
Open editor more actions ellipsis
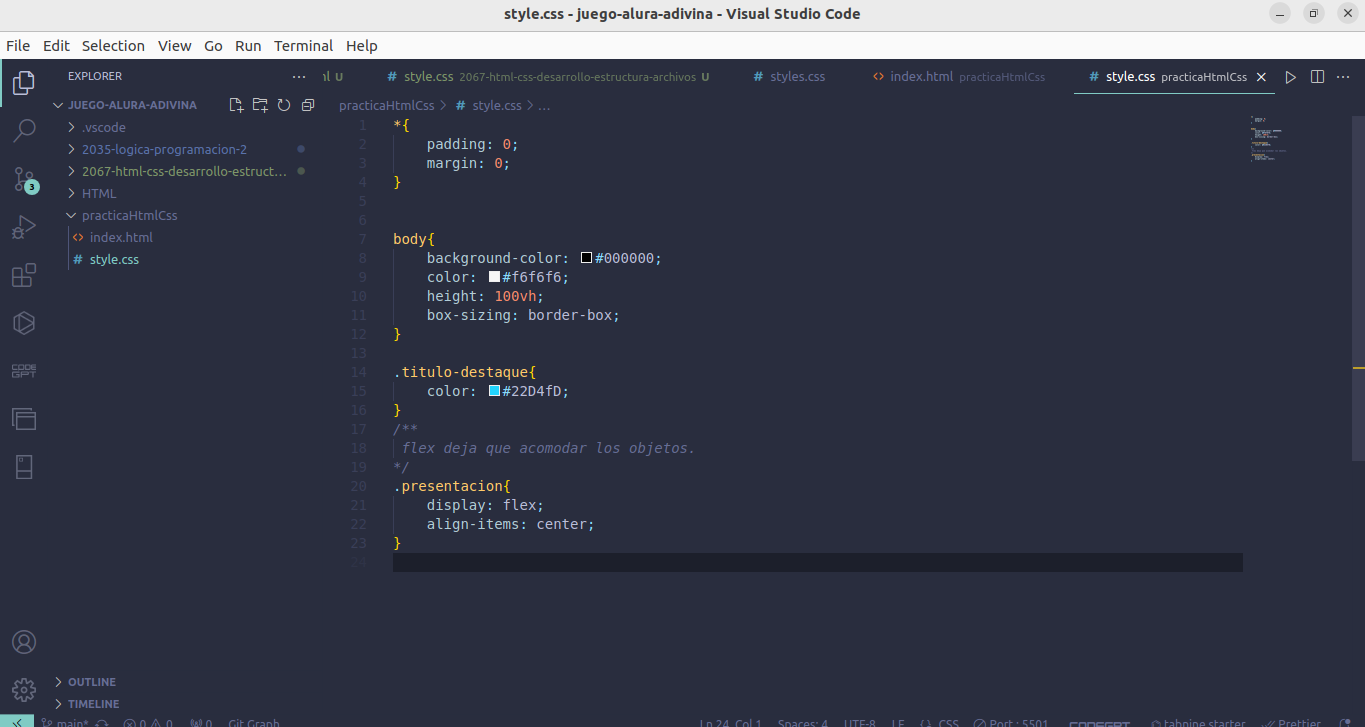point(1343,77)
